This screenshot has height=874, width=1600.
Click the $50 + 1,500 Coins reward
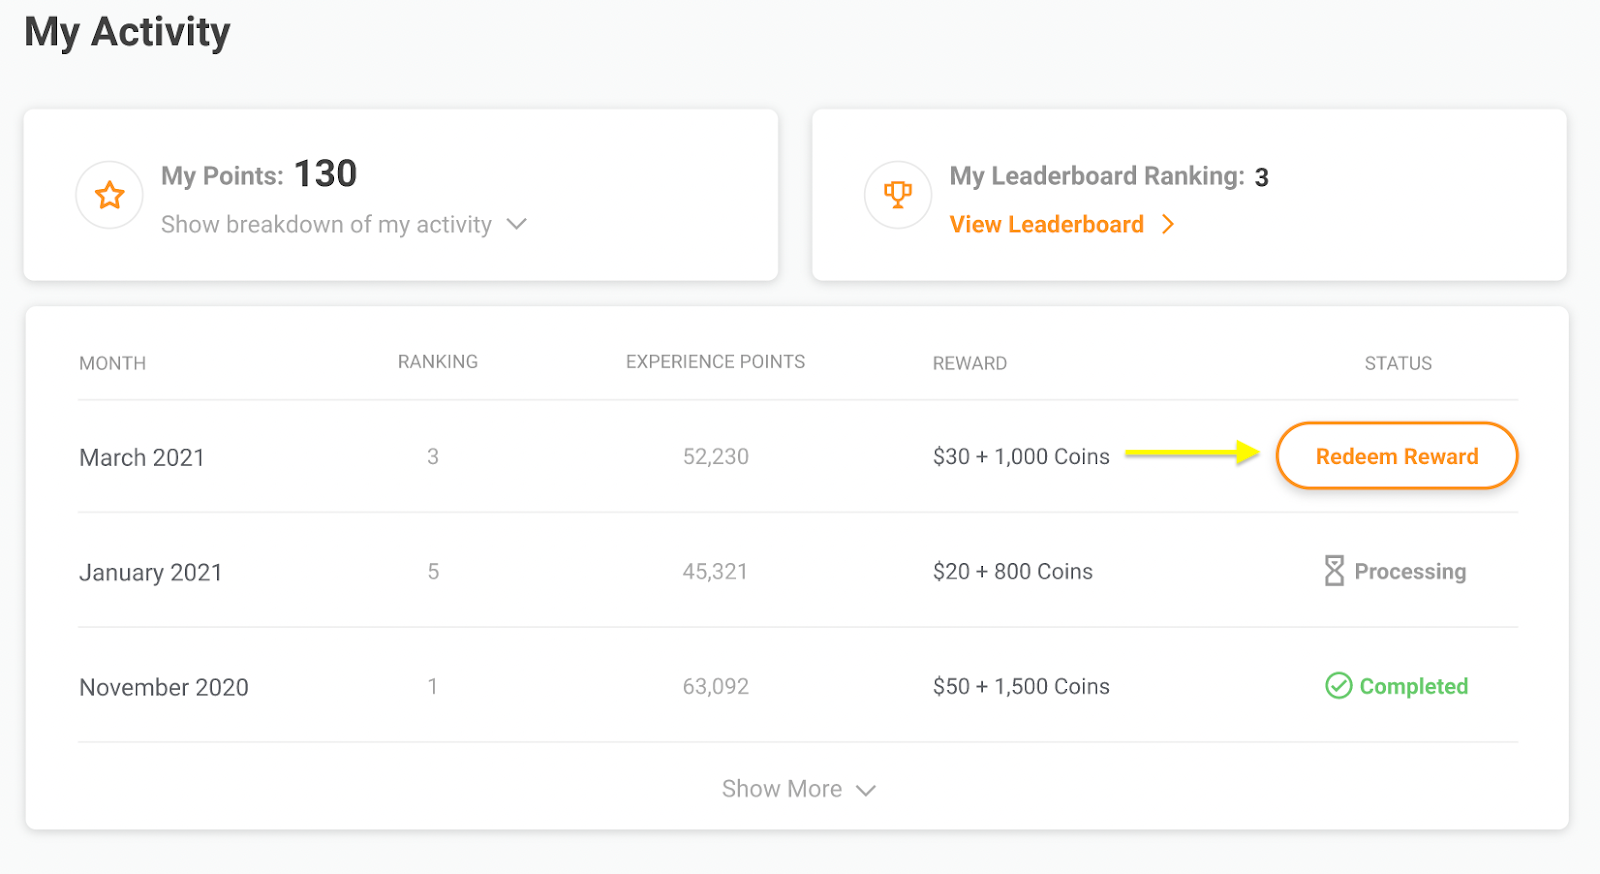pyautogui.click(x=1021, y=686)
